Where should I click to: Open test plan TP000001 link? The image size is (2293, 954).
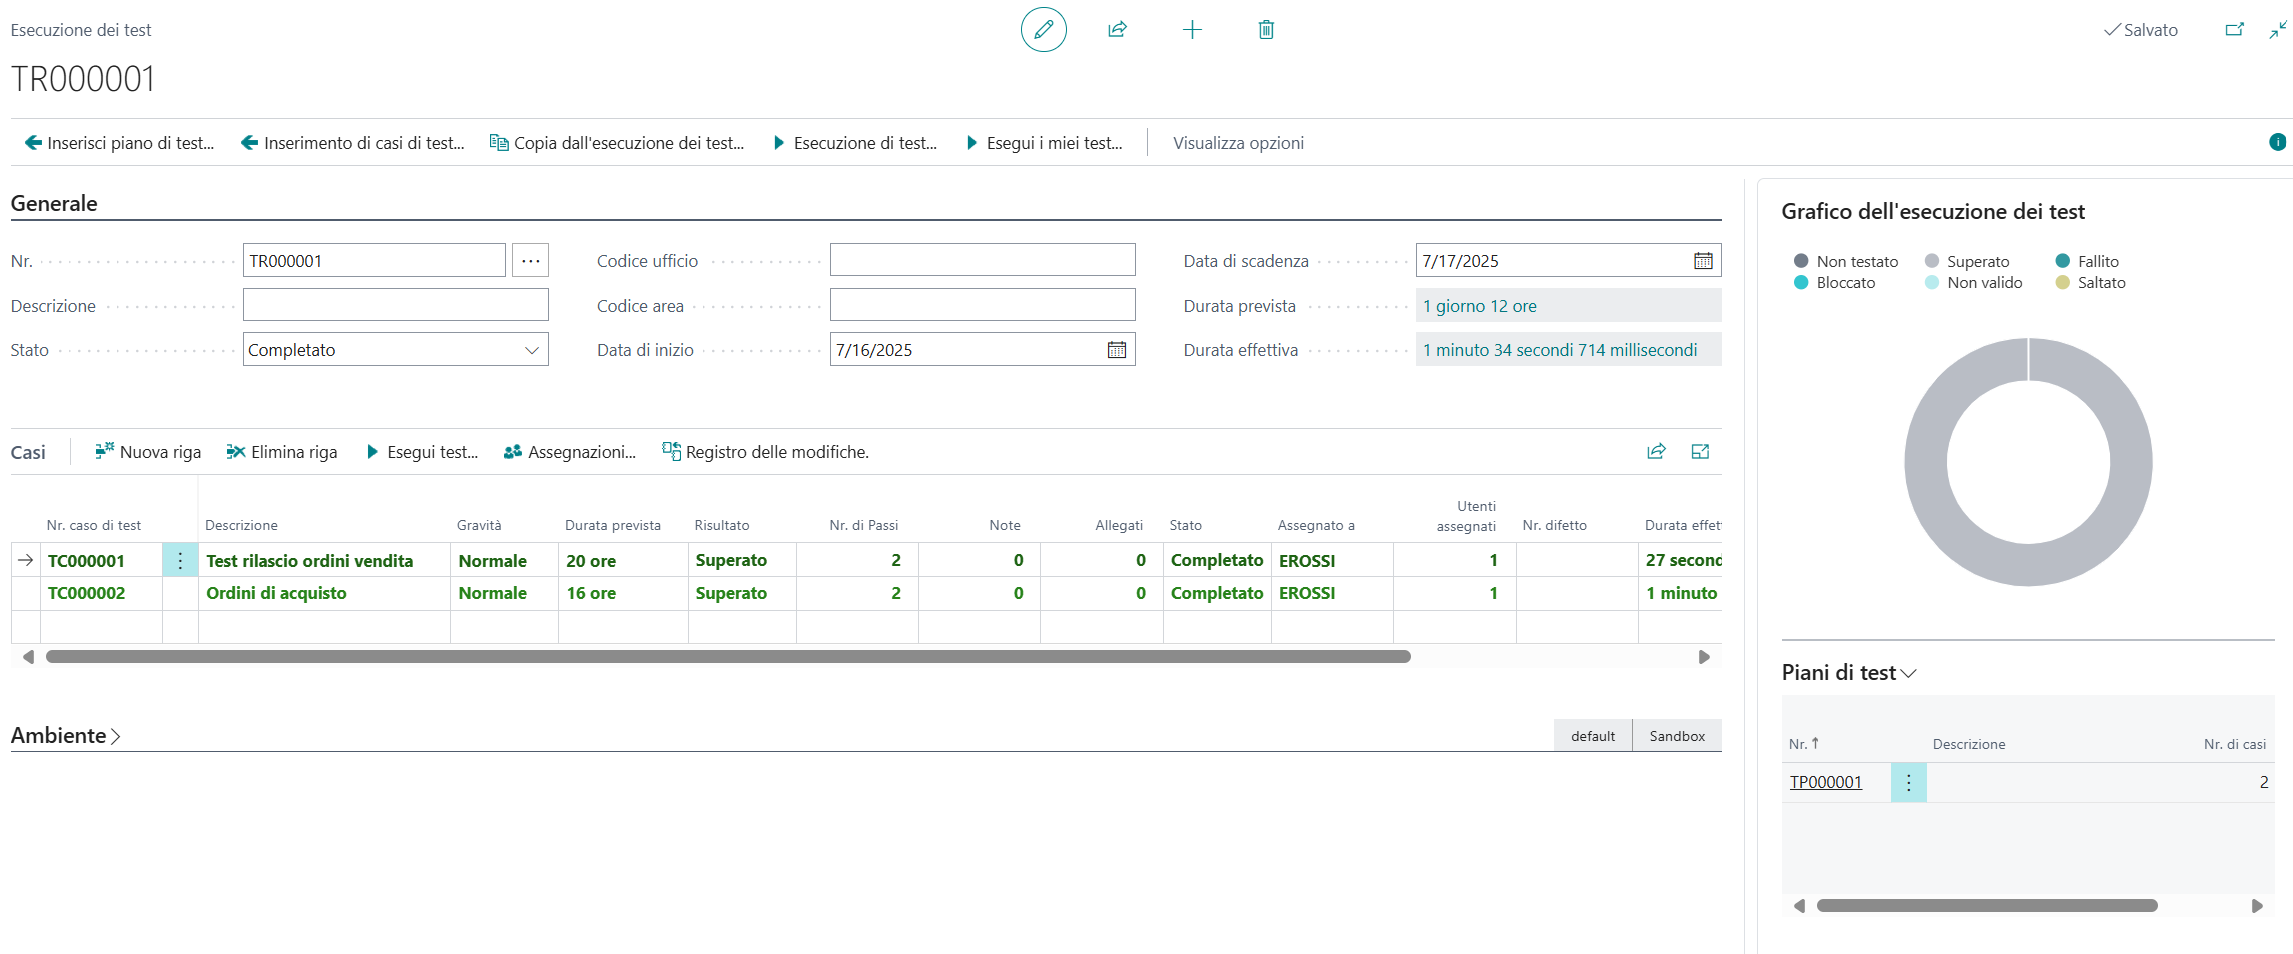tap(1825, 782)
